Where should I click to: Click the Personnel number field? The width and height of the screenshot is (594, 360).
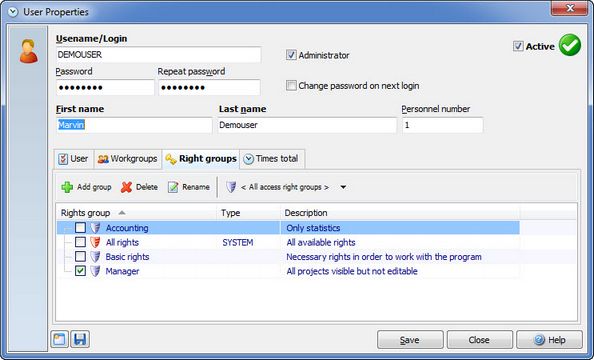click(x=442, y=125)
